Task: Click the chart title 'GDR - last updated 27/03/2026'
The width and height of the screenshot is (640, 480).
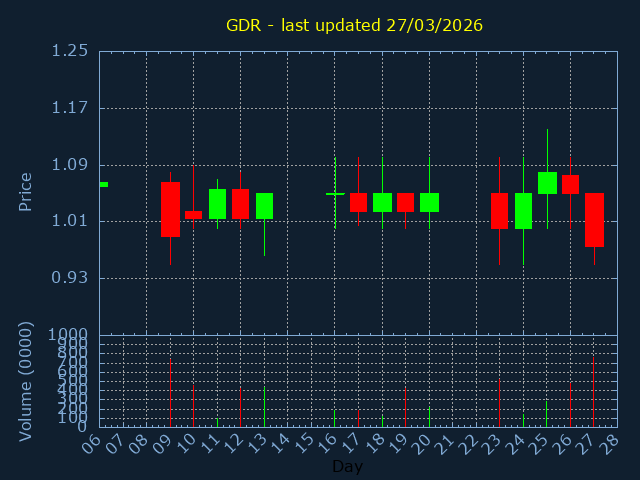Action: [x=354, y=25]
